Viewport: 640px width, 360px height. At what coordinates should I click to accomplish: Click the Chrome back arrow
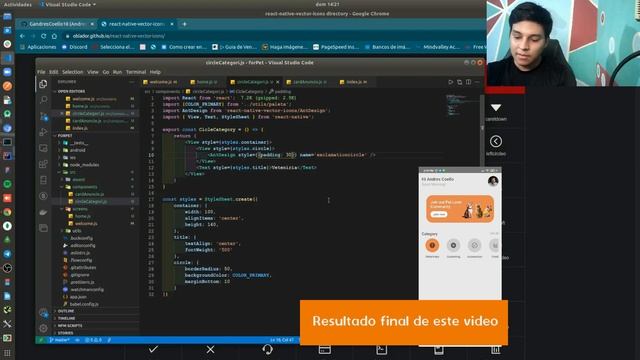[22, 36]
